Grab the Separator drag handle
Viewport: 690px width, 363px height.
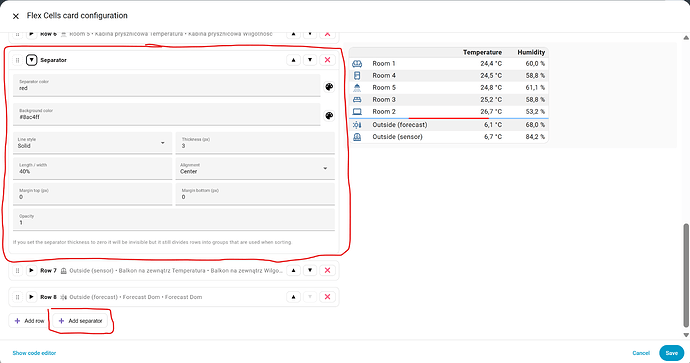18,60
